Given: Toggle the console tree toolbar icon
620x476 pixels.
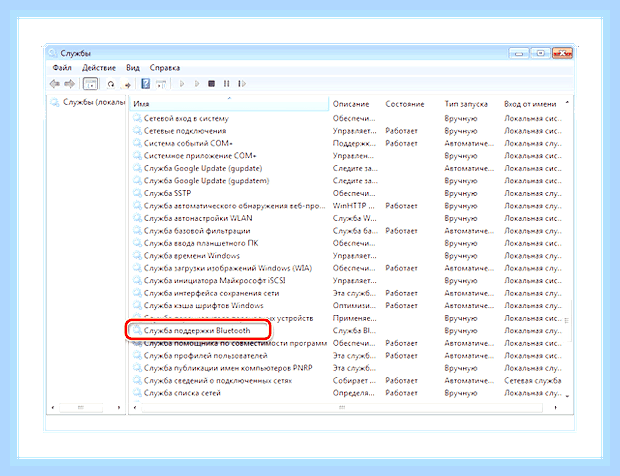Looking at the screenshot, I should click(90, 84).
